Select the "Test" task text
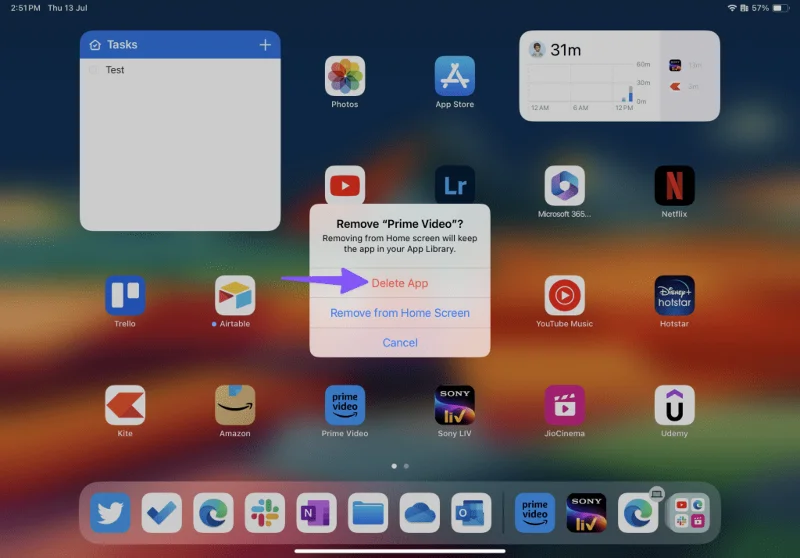 pos(115,70)
